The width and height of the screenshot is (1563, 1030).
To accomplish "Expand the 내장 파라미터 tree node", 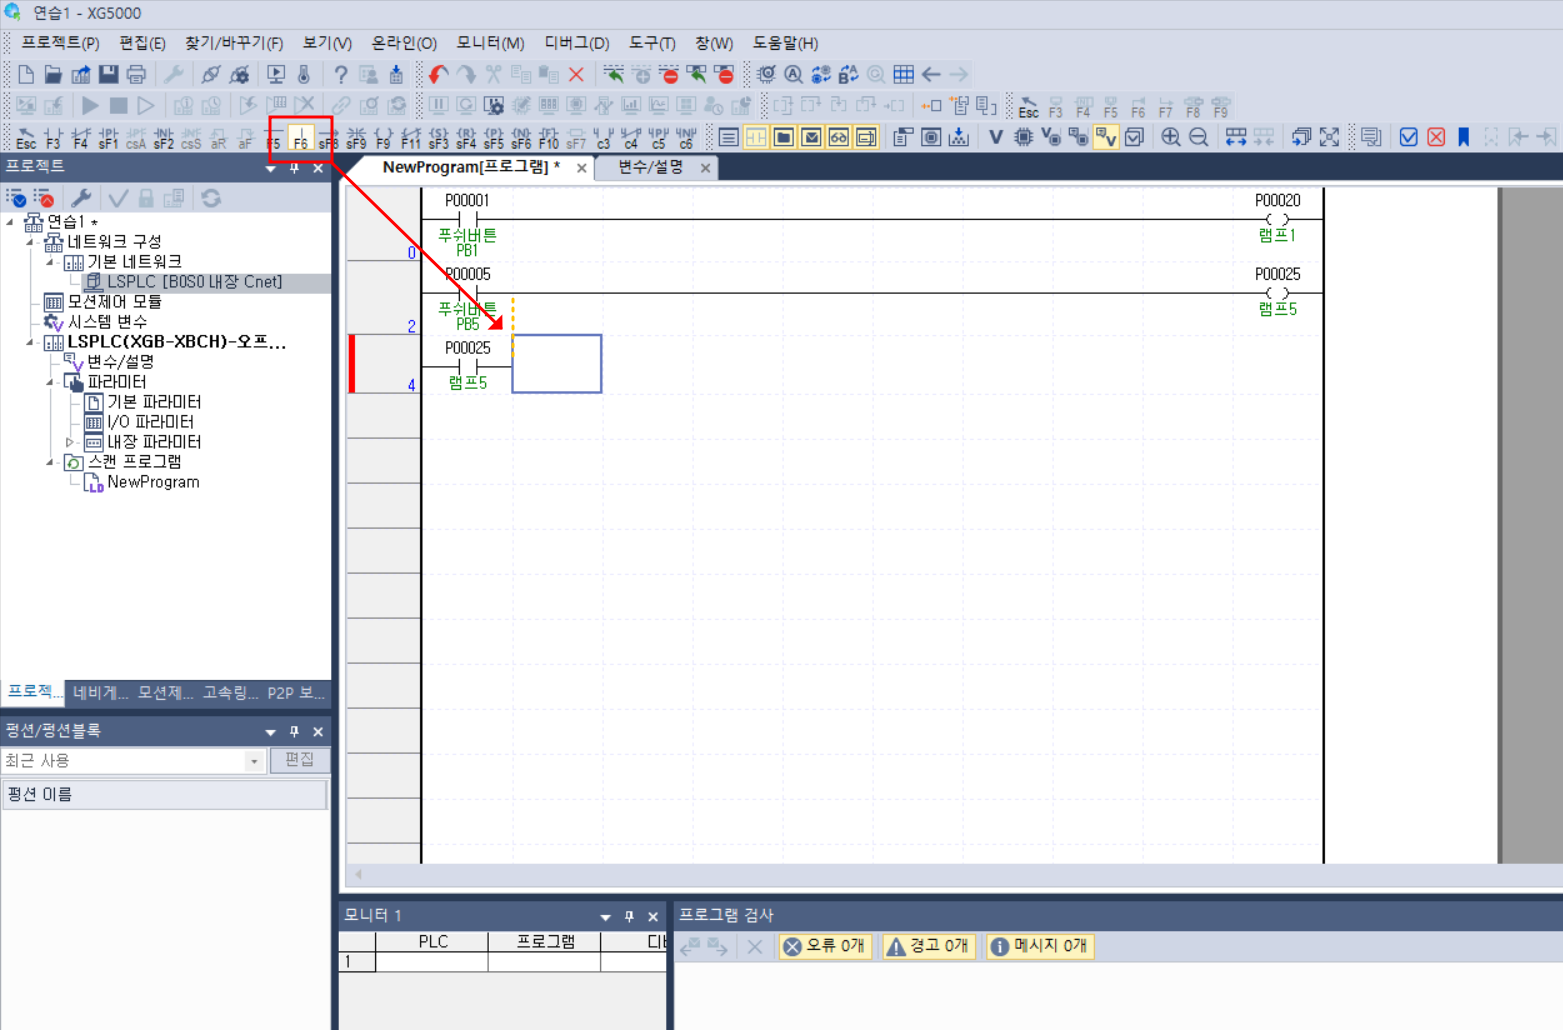I will pos(70,442).
